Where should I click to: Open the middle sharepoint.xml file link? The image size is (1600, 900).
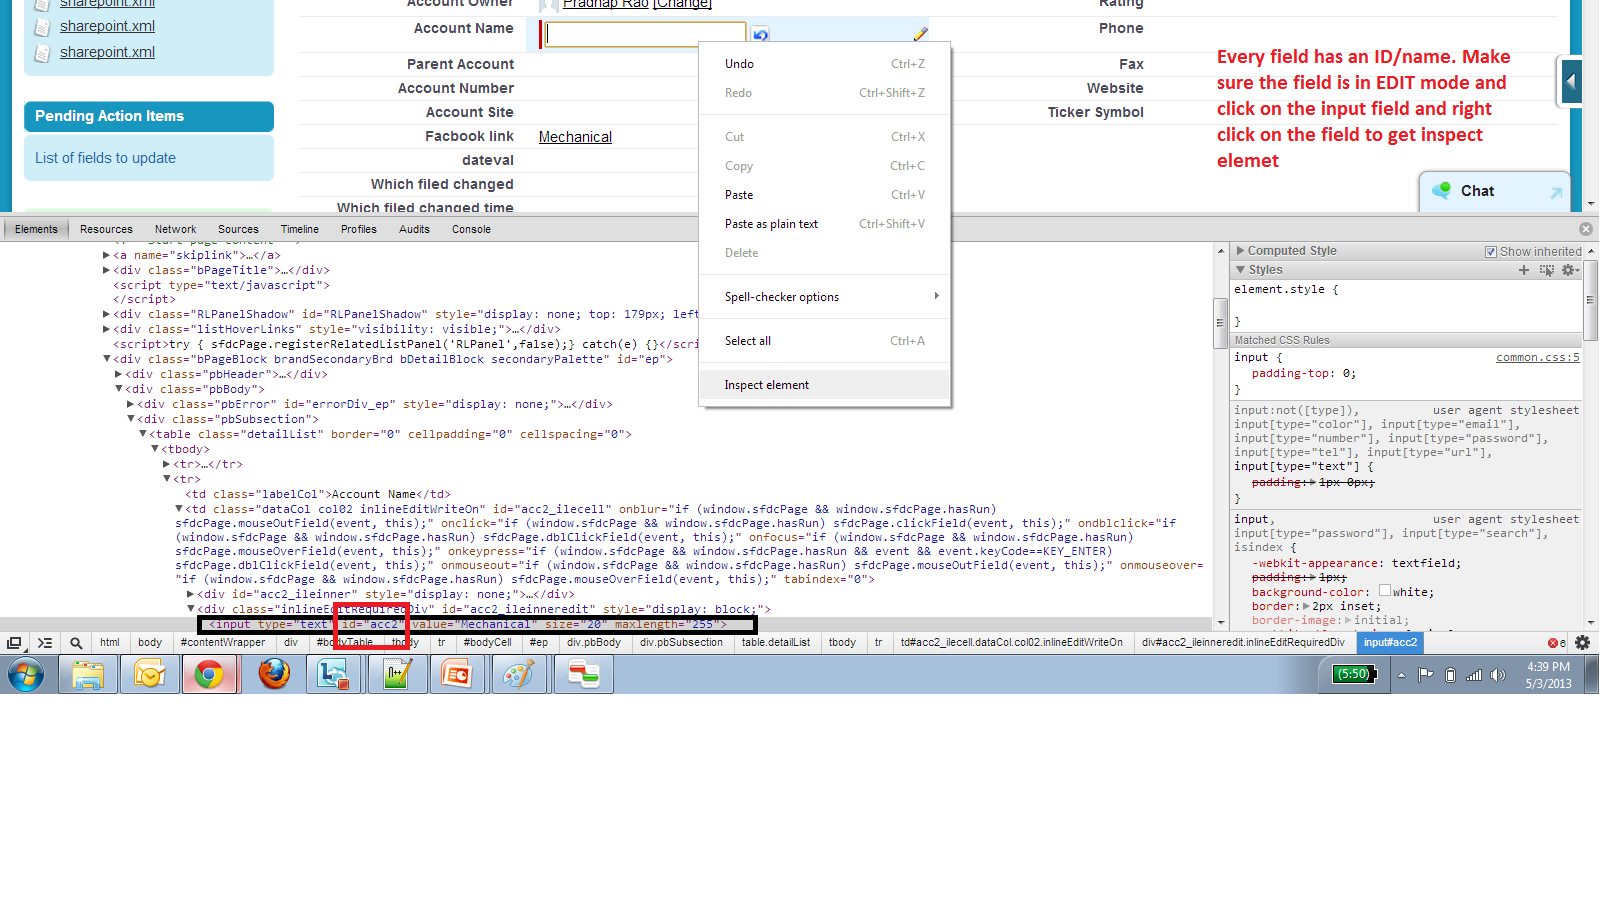coord(107,26)
